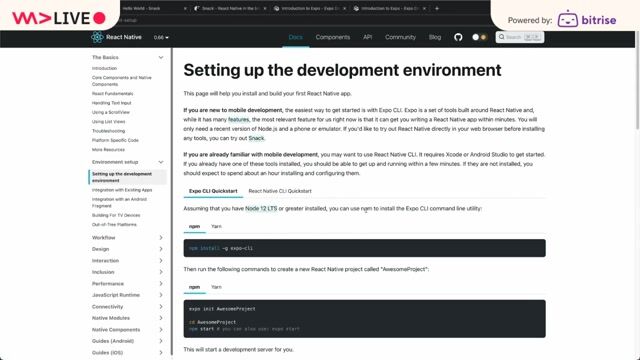Select the React Native CLI Quickstart tab
Viewport: 640px width, 360px height.
(x=280, y=191)
